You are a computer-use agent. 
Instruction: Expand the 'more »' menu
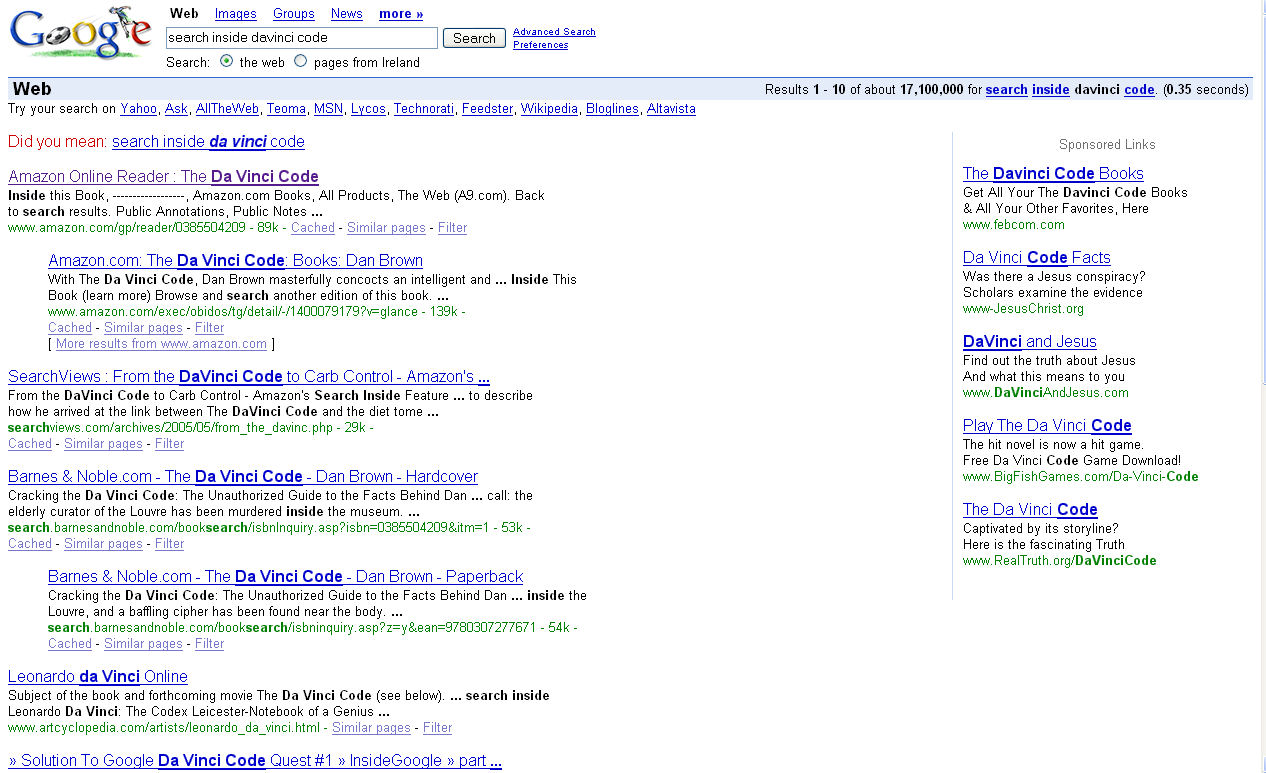401,14
